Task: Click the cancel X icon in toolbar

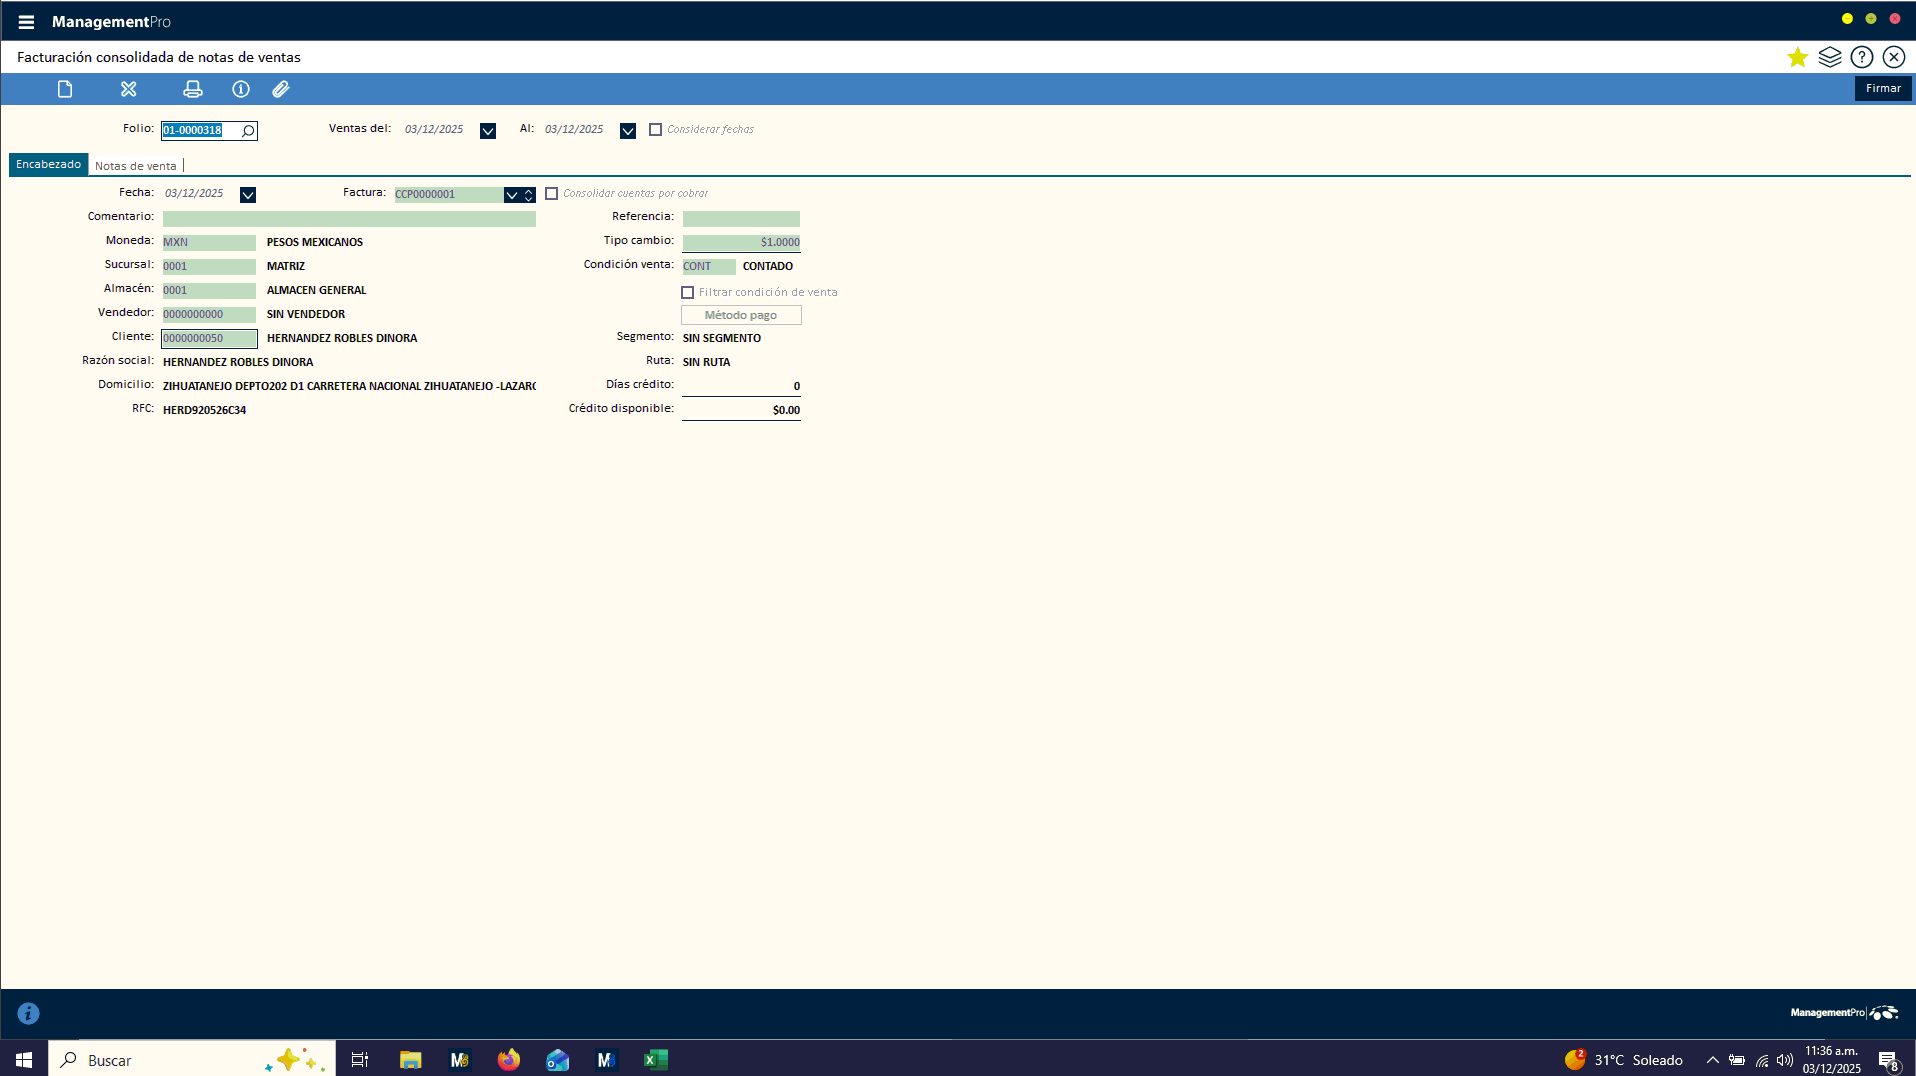Action: (128, 89)
